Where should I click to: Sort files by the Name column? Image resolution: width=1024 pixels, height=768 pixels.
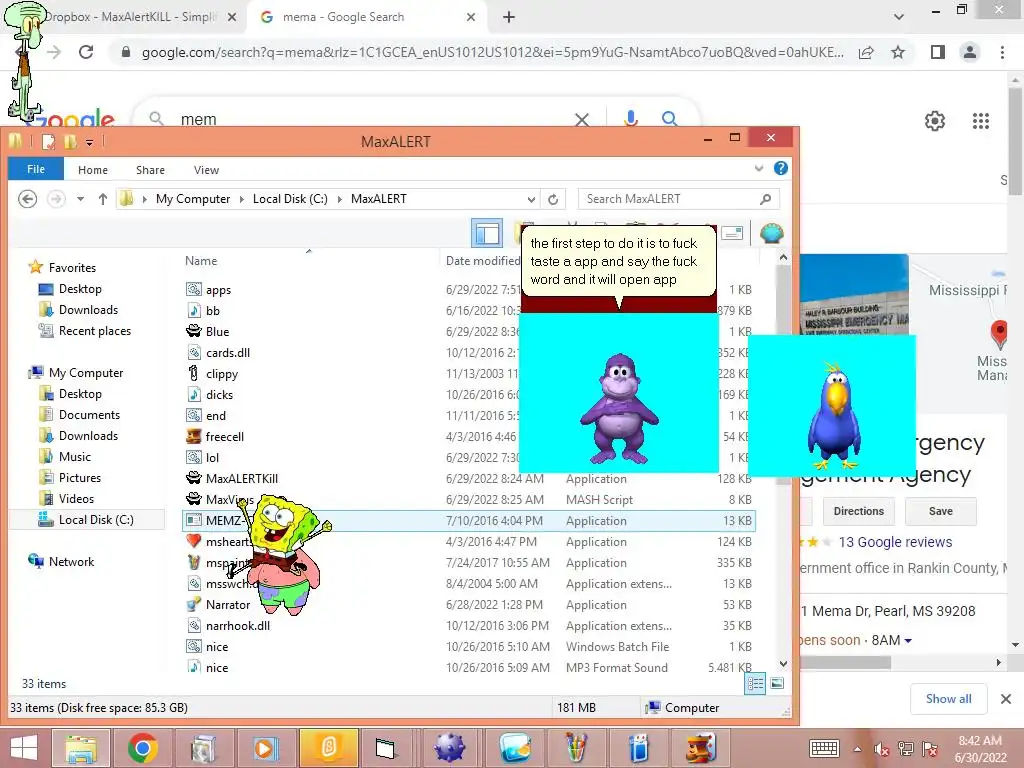pos(201,261)
